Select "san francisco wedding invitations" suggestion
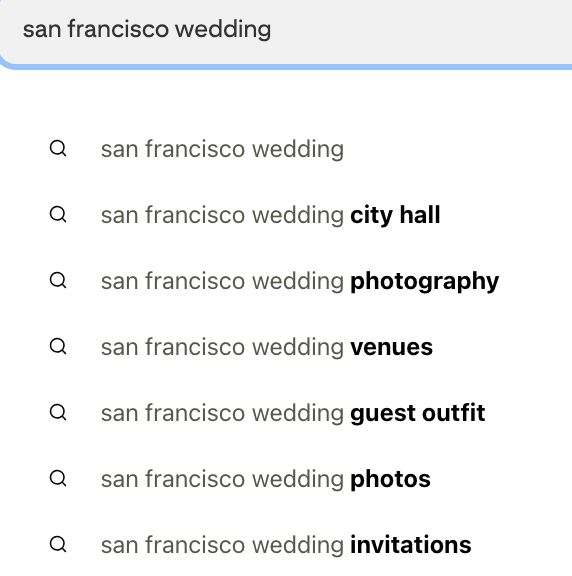This screenshot has height=576, width=572. [286, 544]
